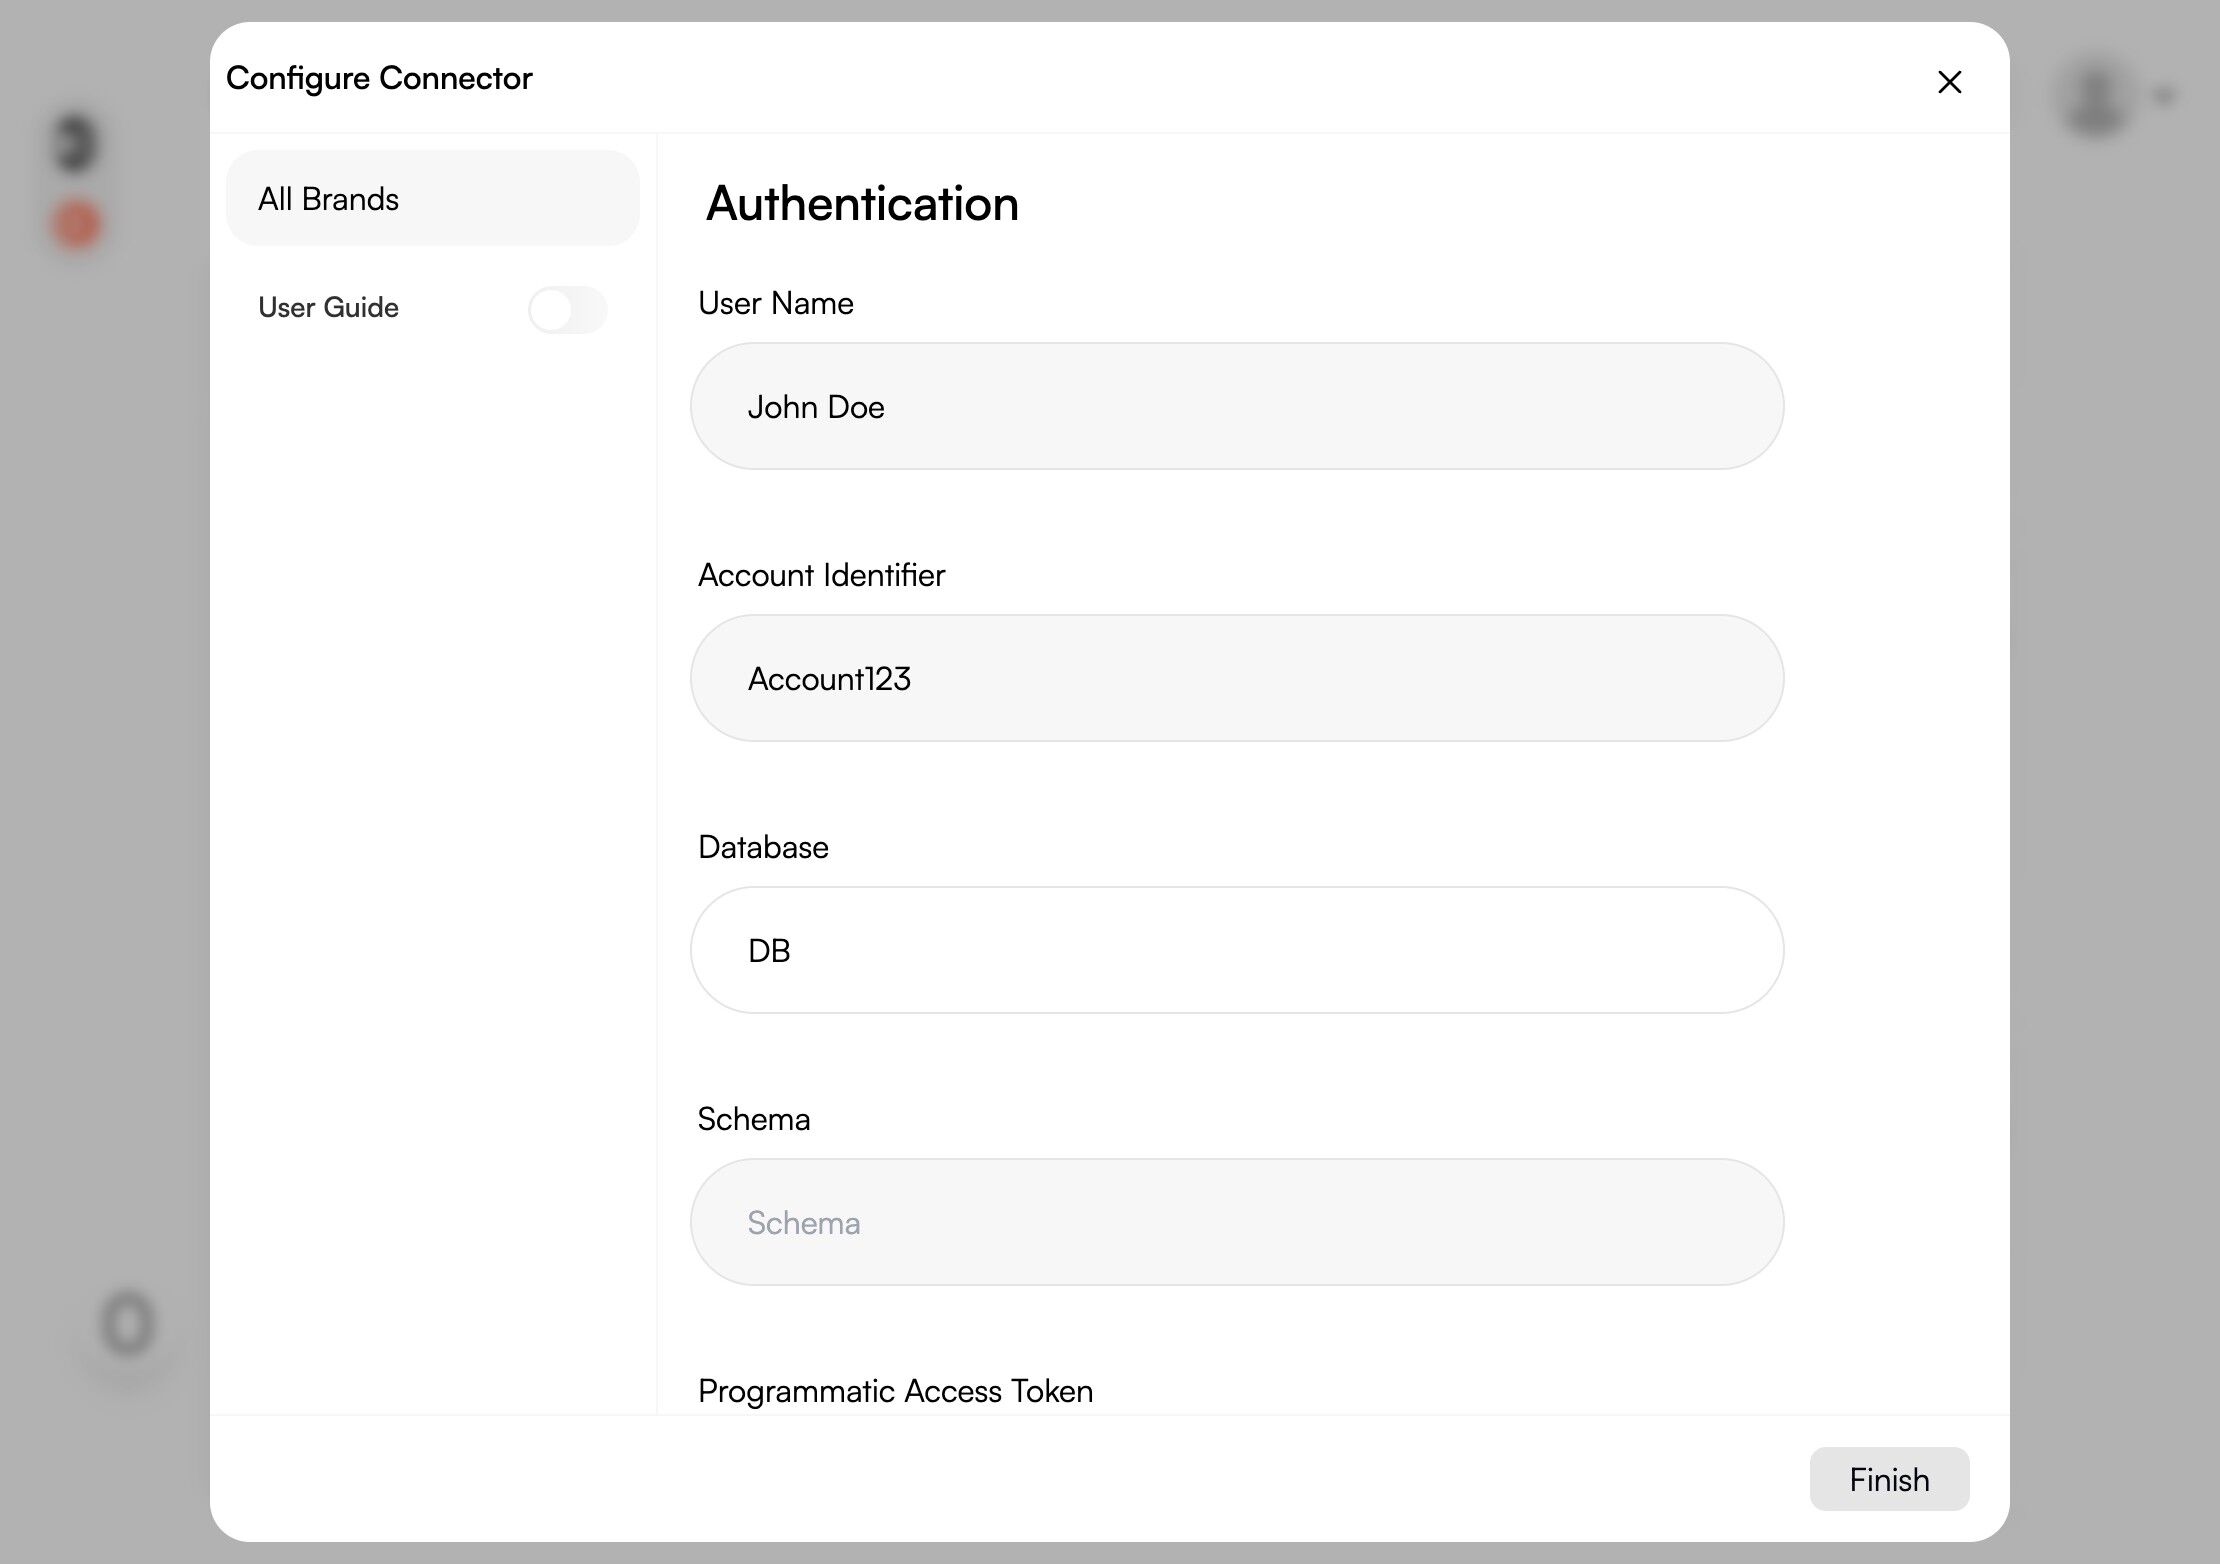Viewport: 2220px width, 1564px height.
Task: Click the dark icon in left sidebar
Action: 75,143
